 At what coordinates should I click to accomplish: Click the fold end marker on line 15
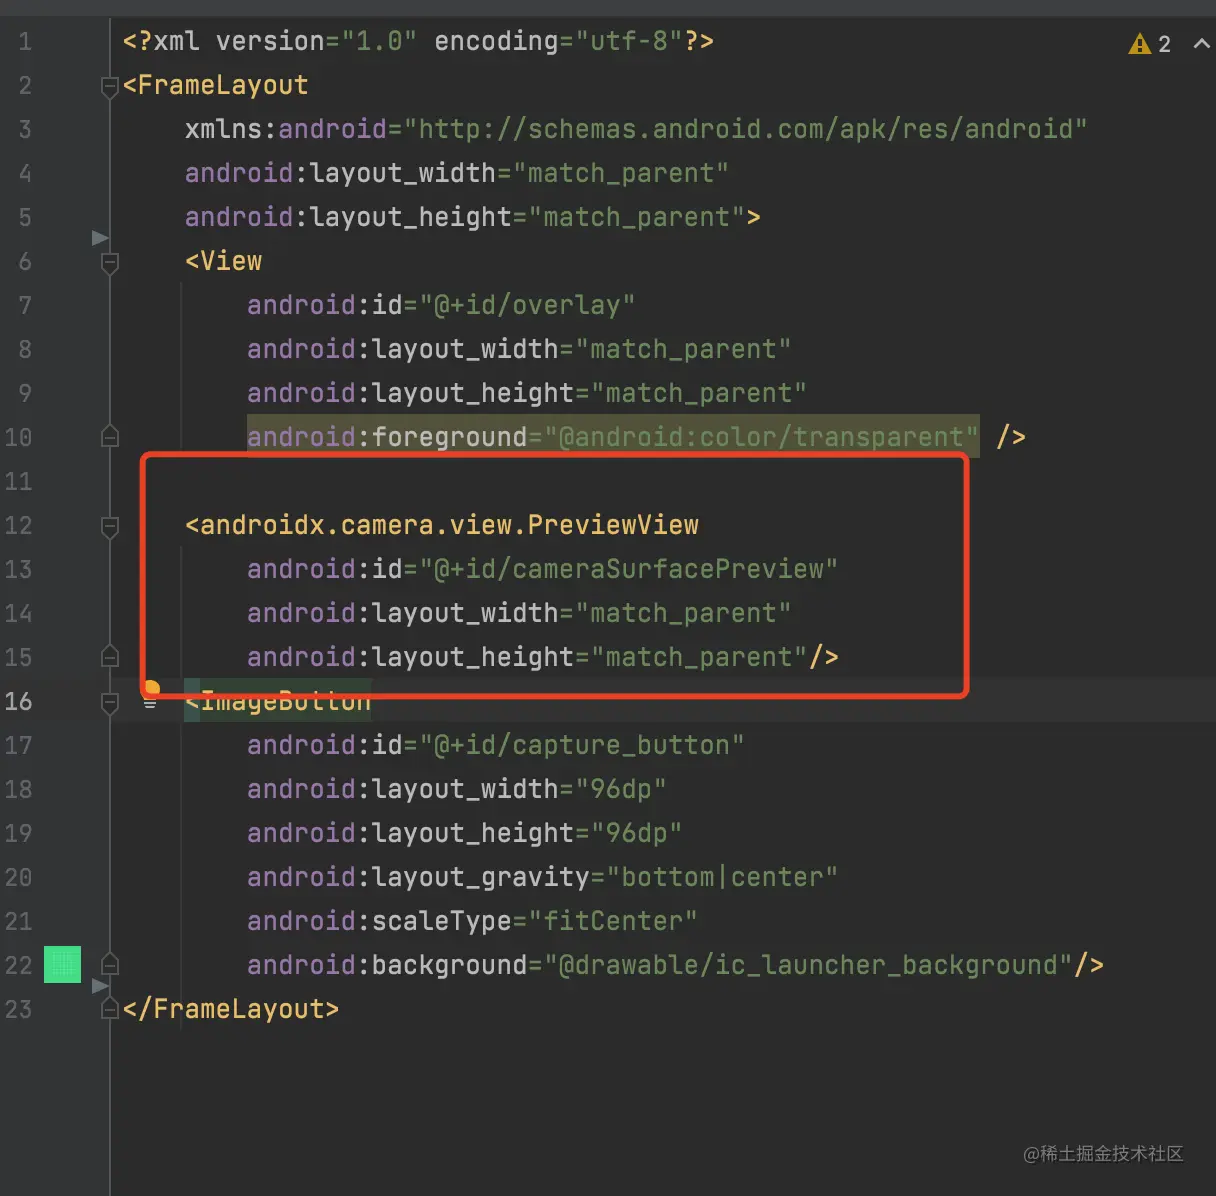[110, 657]
